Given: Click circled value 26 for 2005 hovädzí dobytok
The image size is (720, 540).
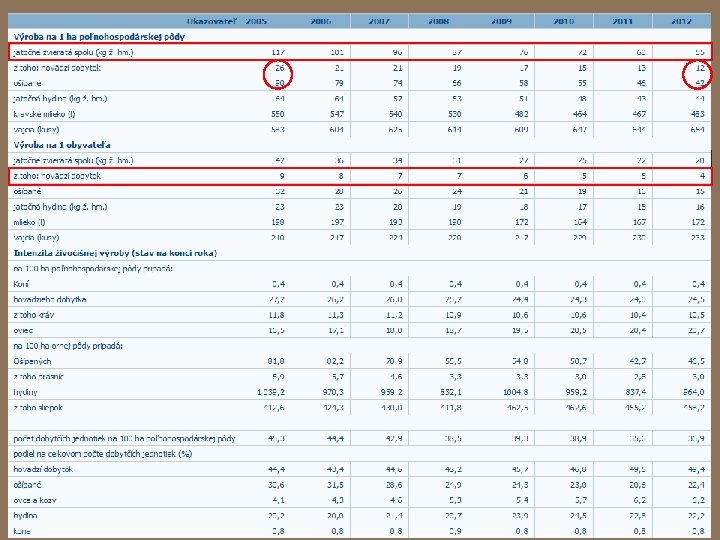Looking at the screenshot, I should [280, 68].
